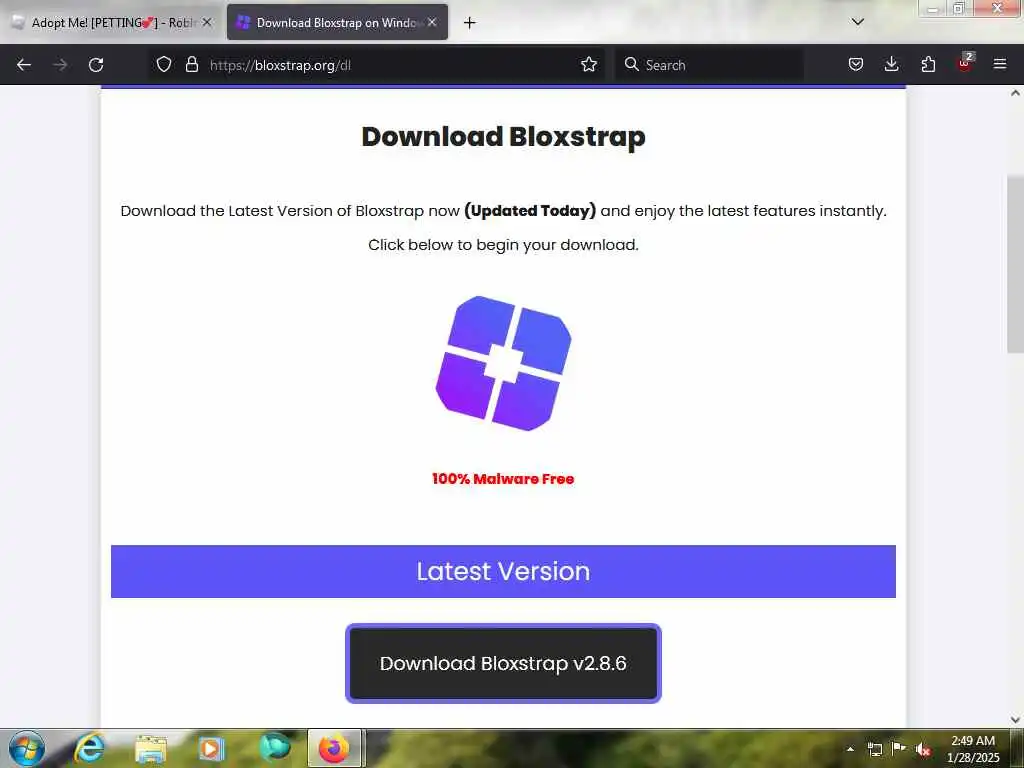Click the Latest Version banner
Viewport: 1024px width, 768px height.
(x=503, y=571)
